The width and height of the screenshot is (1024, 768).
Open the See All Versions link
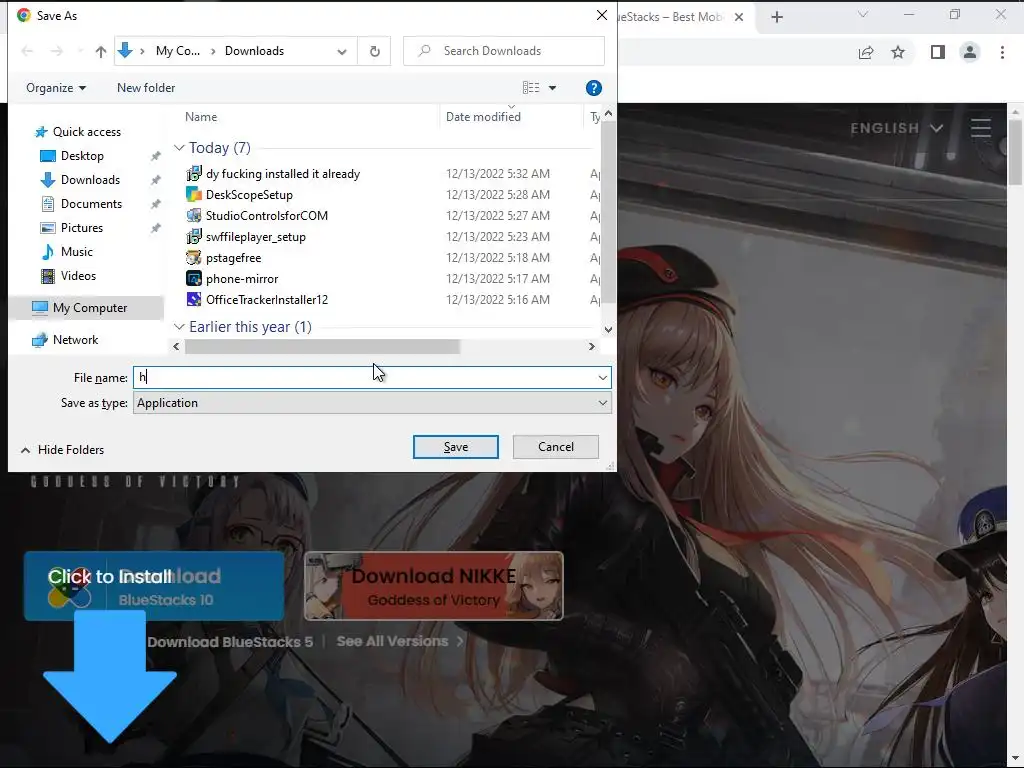click(400, 642)
